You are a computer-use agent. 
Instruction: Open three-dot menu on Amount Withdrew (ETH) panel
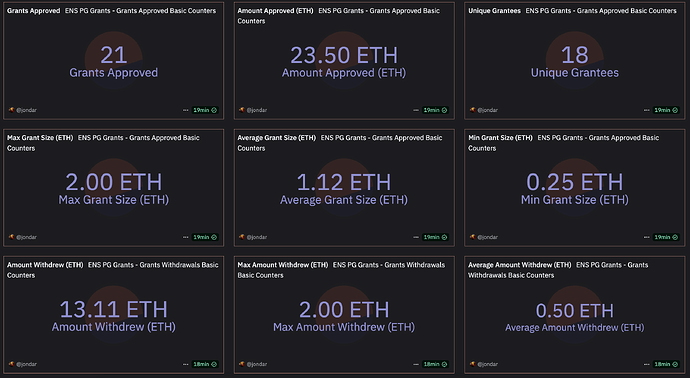[185, 364]
